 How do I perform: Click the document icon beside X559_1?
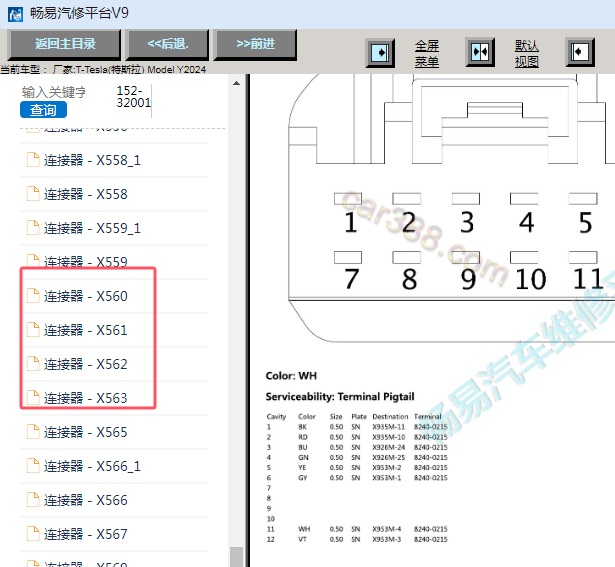(x=33, y=227)
